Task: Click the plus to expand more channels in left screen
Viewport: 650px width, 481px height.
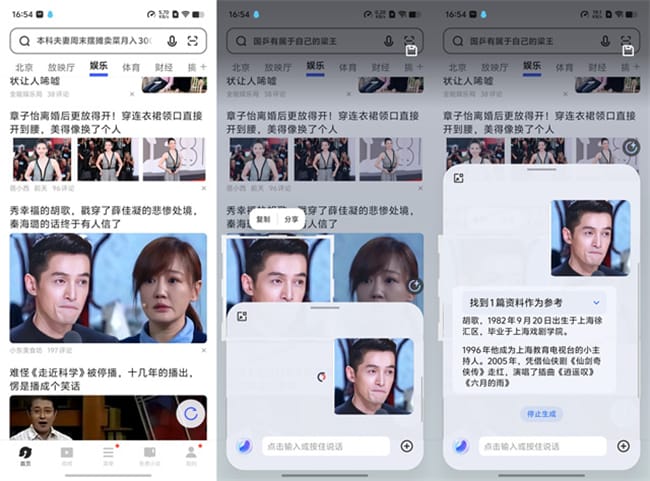Action: pos(204,67)
